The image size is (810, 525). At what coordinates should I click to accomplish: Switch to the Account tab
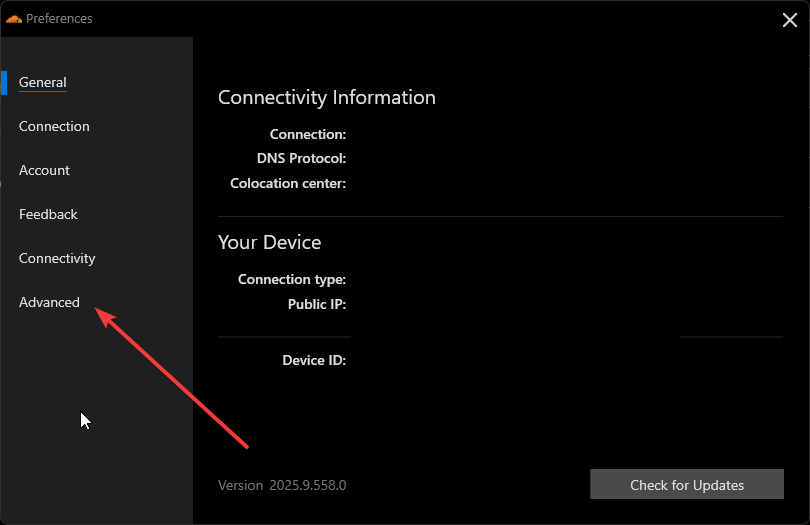[44, 170]
